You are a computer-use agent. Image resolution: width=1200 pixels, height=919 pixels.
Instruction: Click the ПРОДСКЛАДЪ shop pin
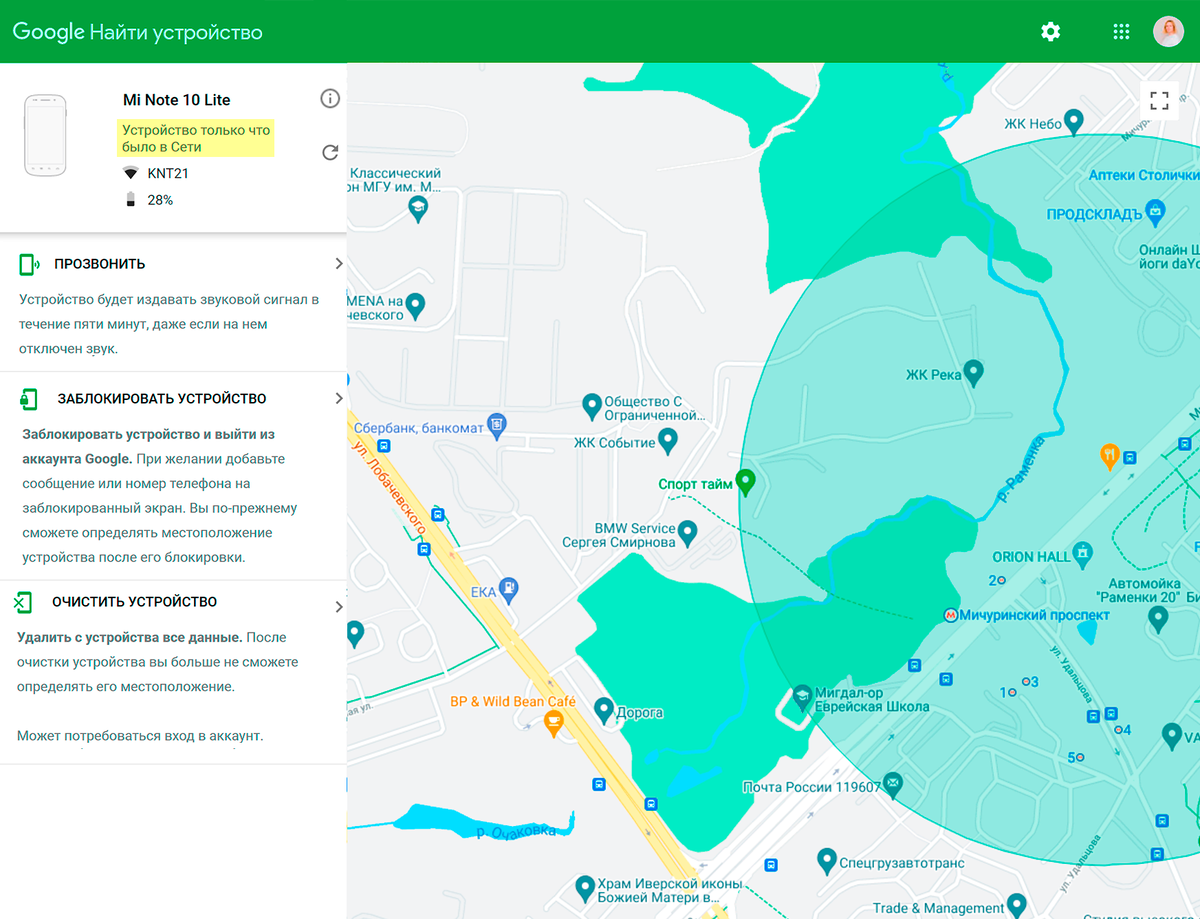[x=1156, y=212]
